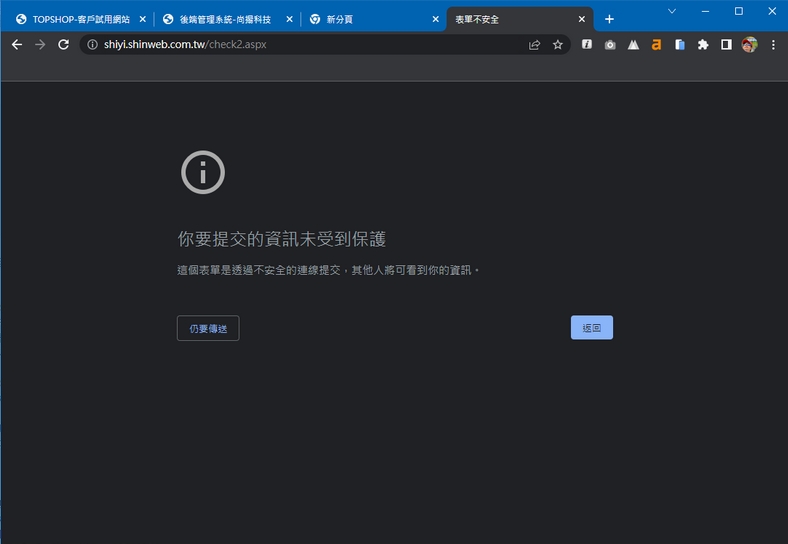Image resolution: width=788 pixels, height=544 pixels.
Task: Close the 表單不安全 tab
Action: click(x=582, y=19)
